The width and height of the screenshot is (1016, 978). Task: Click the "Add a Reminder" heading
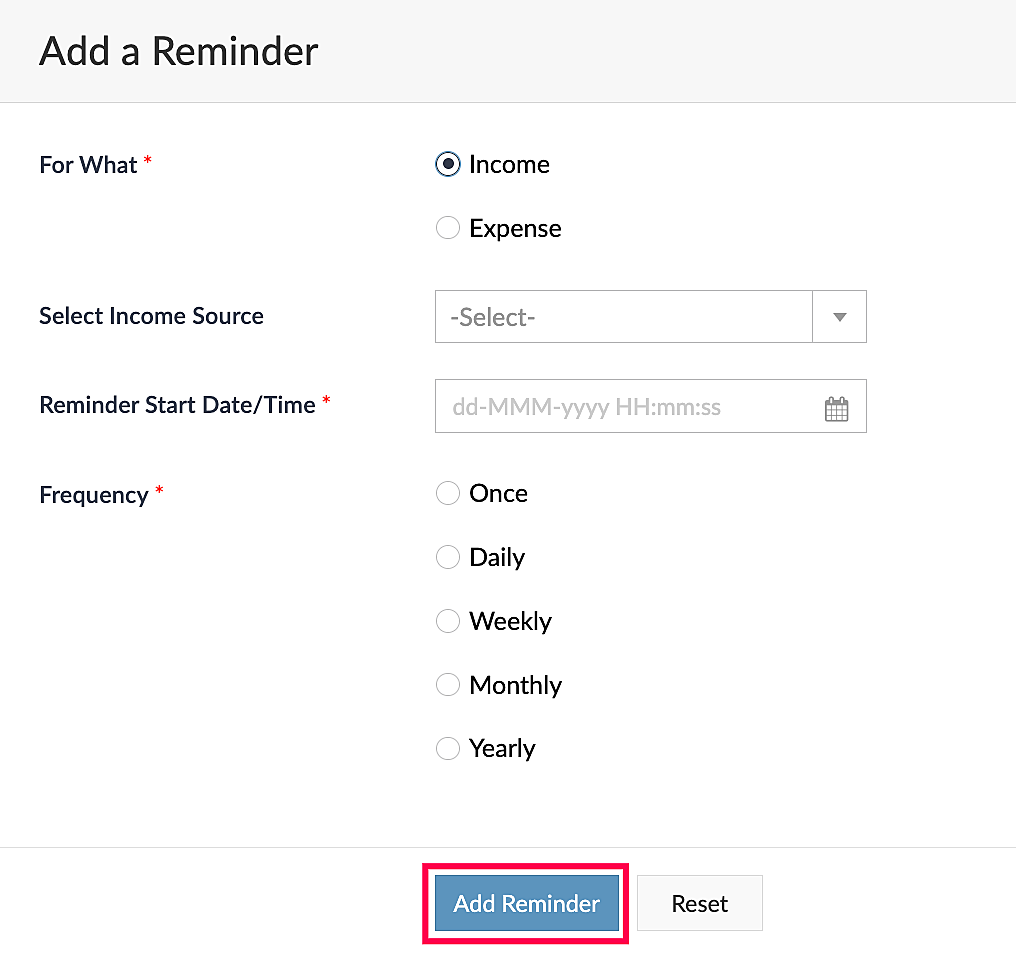(178, 51)
